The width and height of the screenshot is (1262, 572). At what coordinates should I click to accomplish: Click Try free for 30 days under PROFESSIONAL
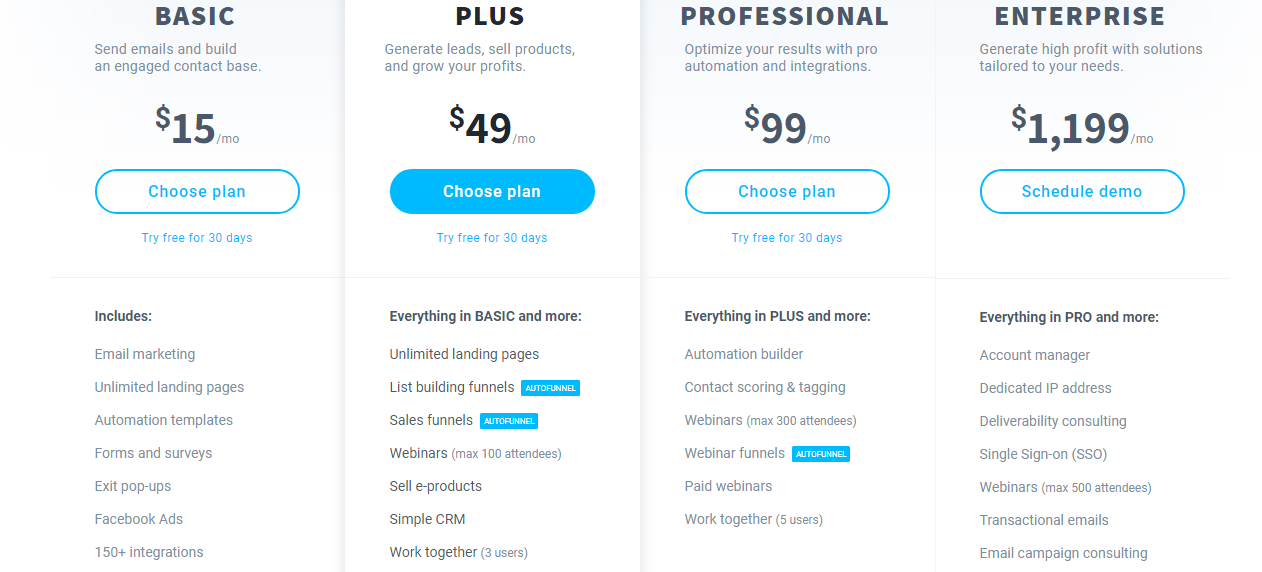787,238
